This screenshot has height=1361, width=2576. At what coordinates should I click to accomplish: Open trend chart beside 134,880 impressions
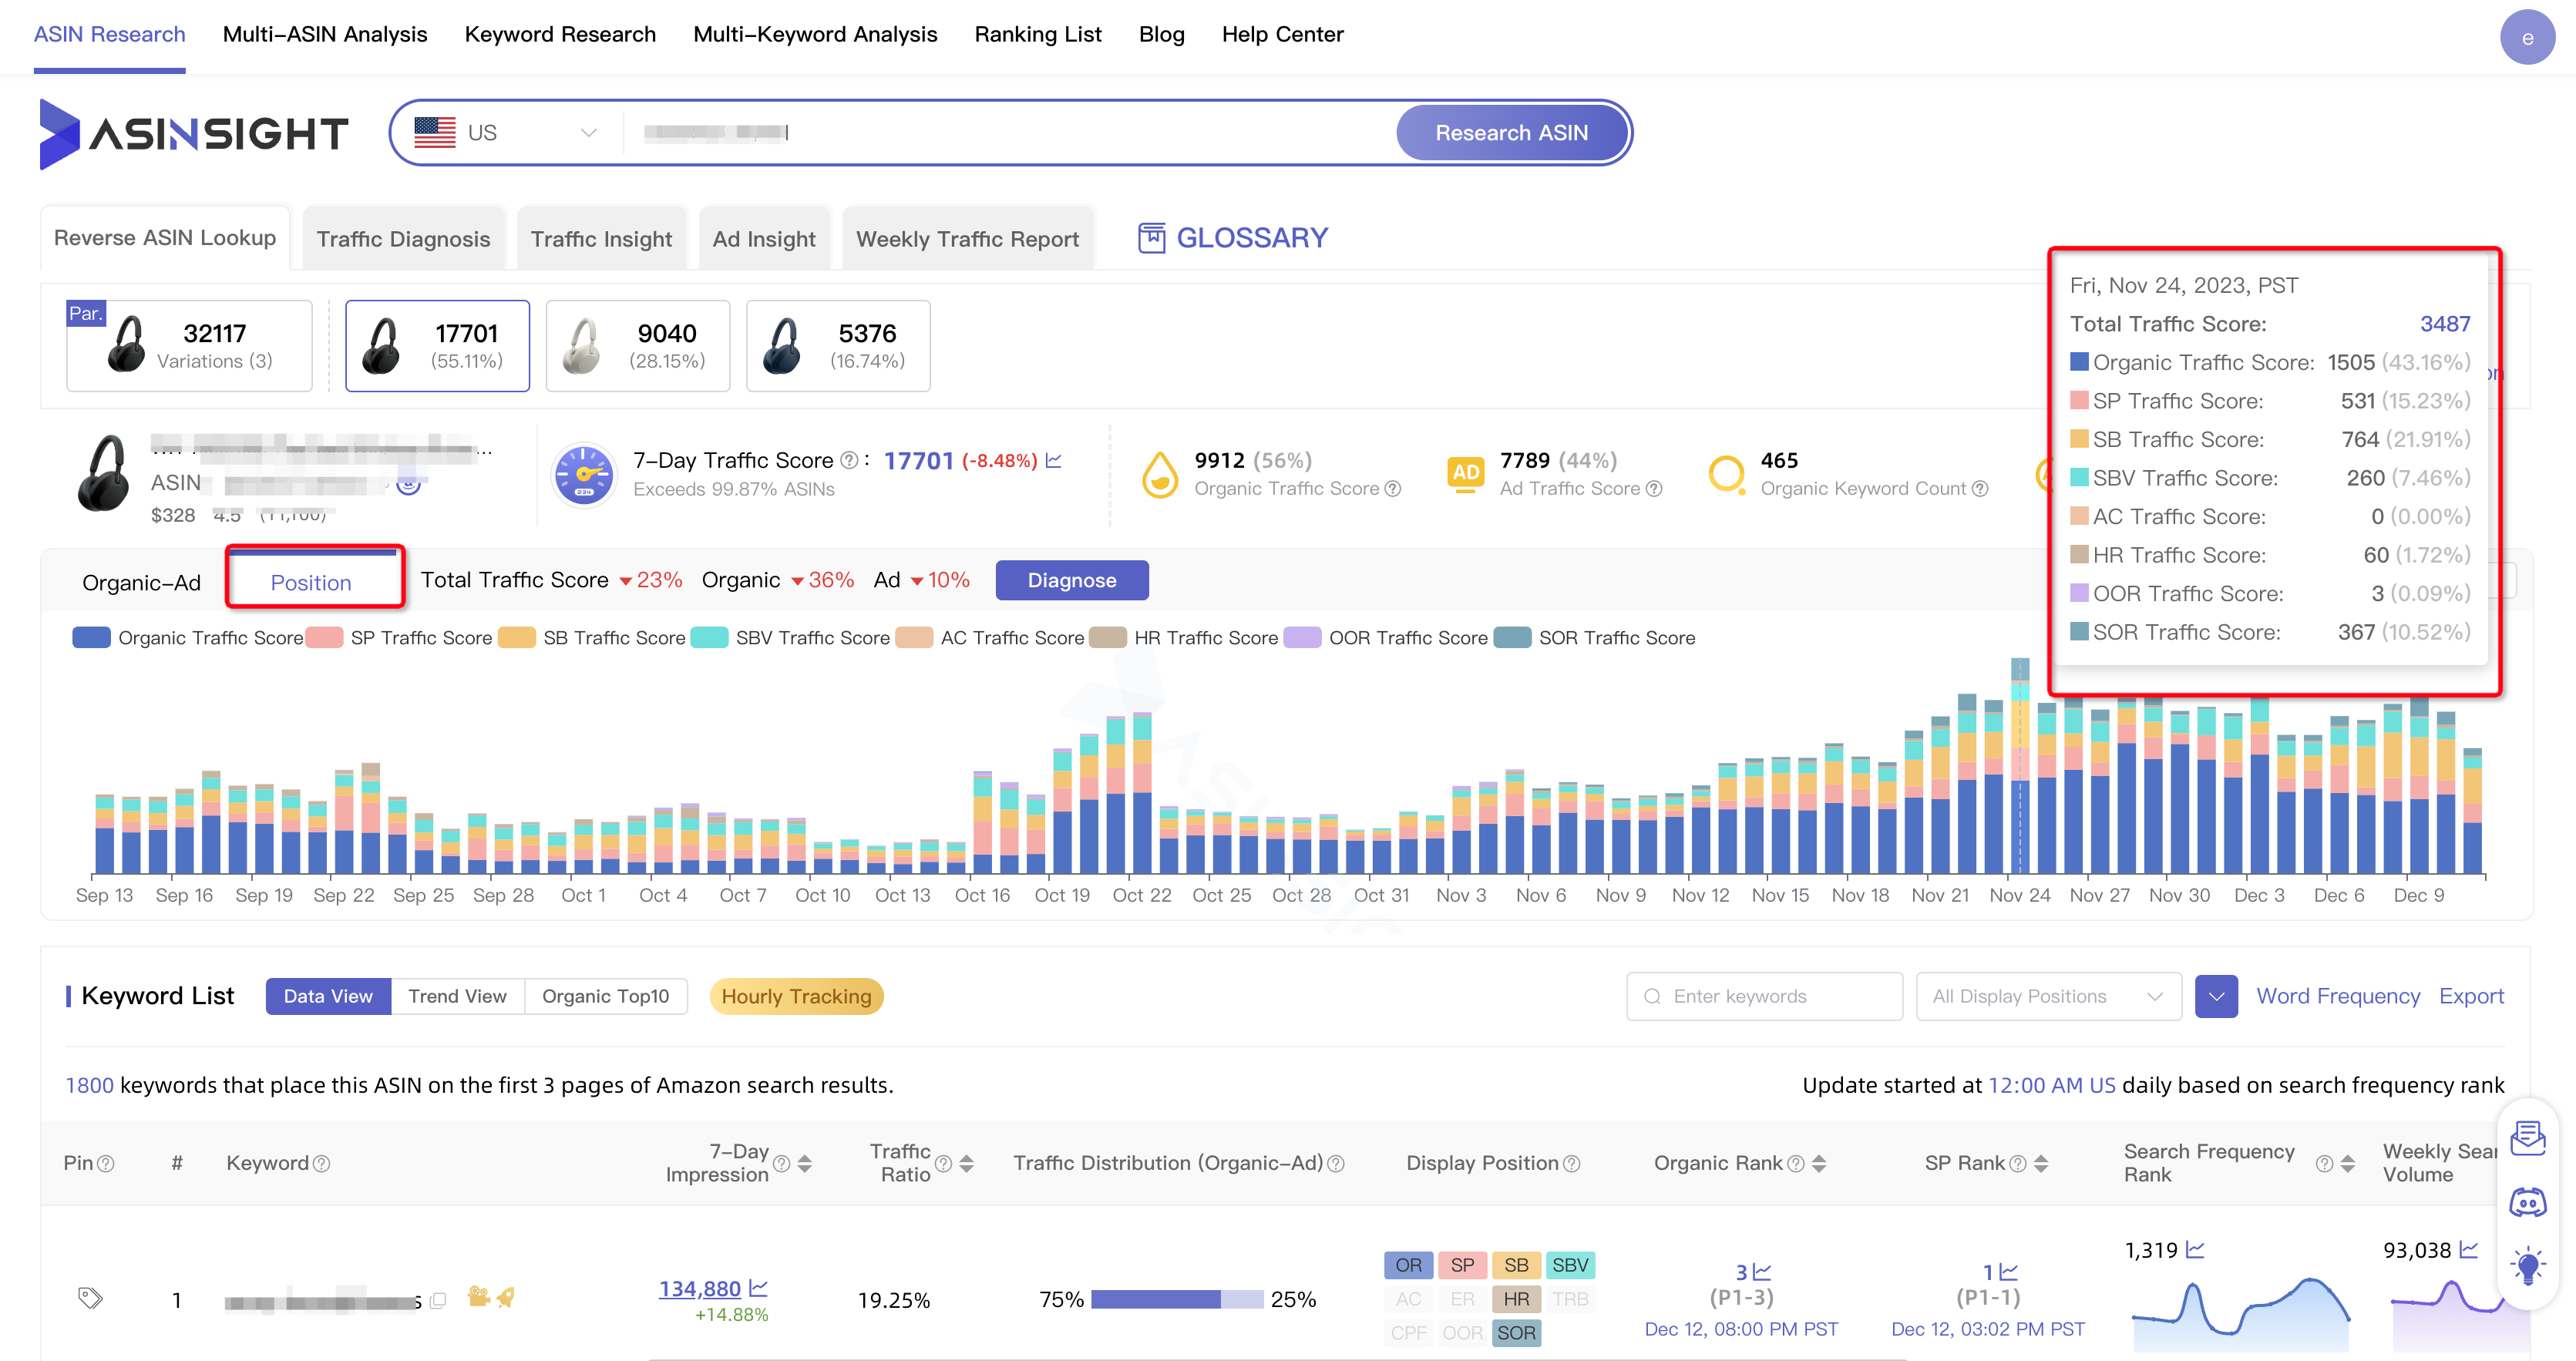(759, 1288)
